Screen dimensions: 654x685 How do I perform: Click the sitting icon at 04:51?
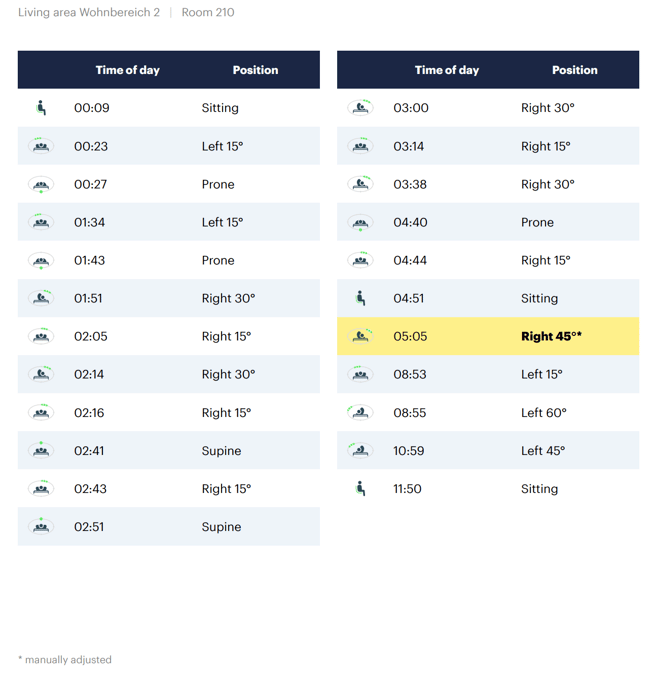pos(360,298)
